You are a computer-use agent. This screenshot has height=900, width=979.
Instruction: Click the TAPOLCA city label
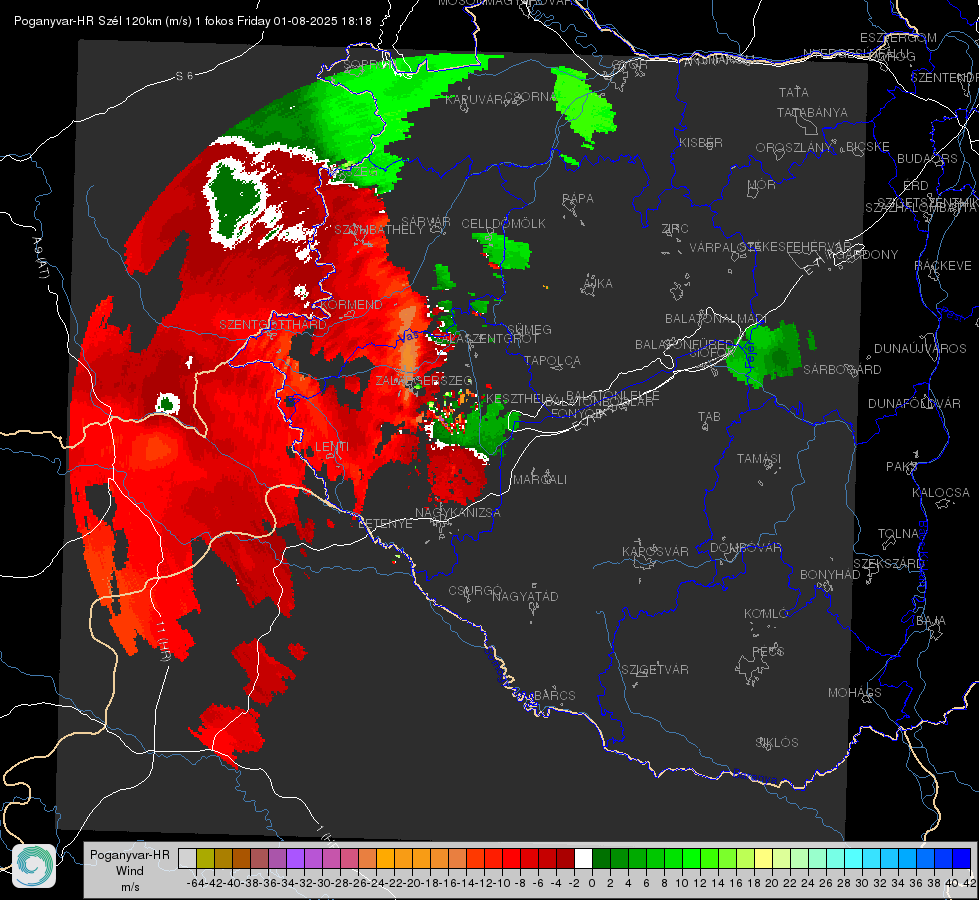tap(552, 361)
